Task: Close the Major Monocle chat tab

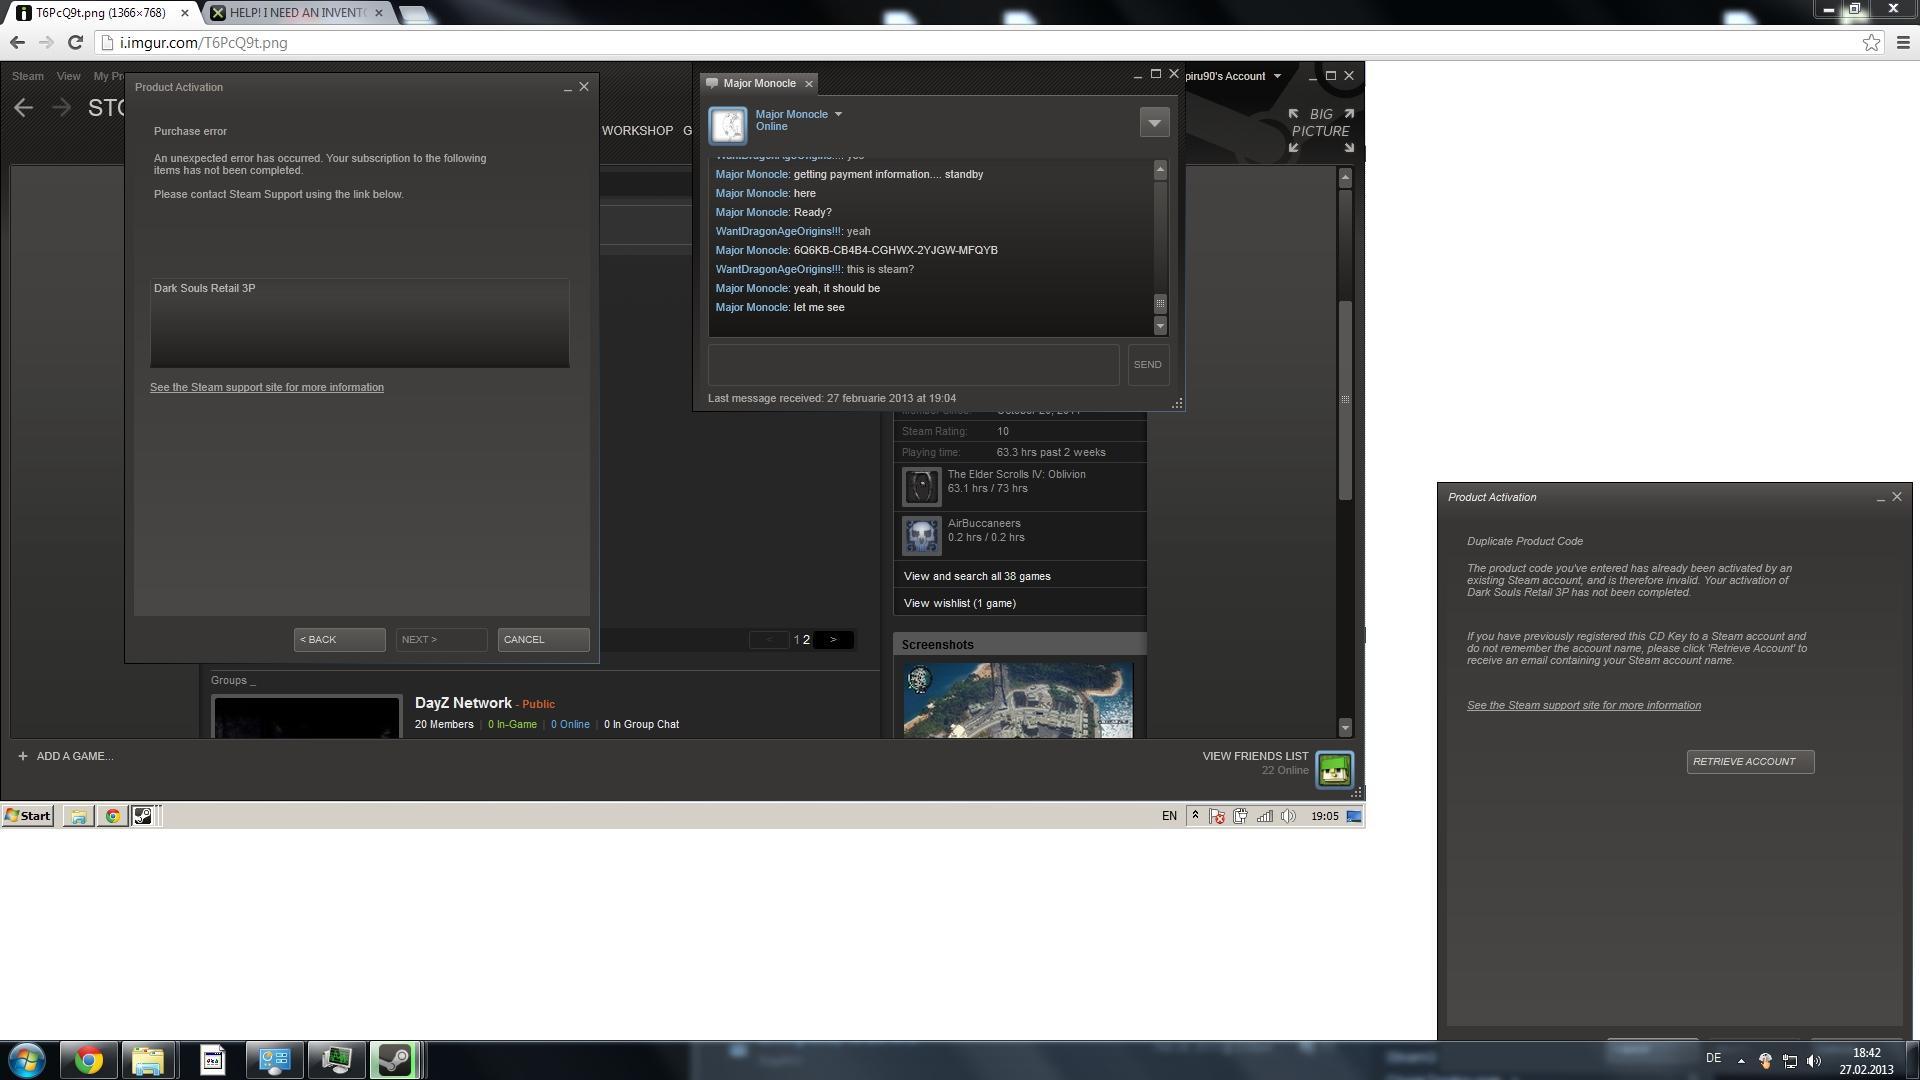Action: tap(809, 84)
